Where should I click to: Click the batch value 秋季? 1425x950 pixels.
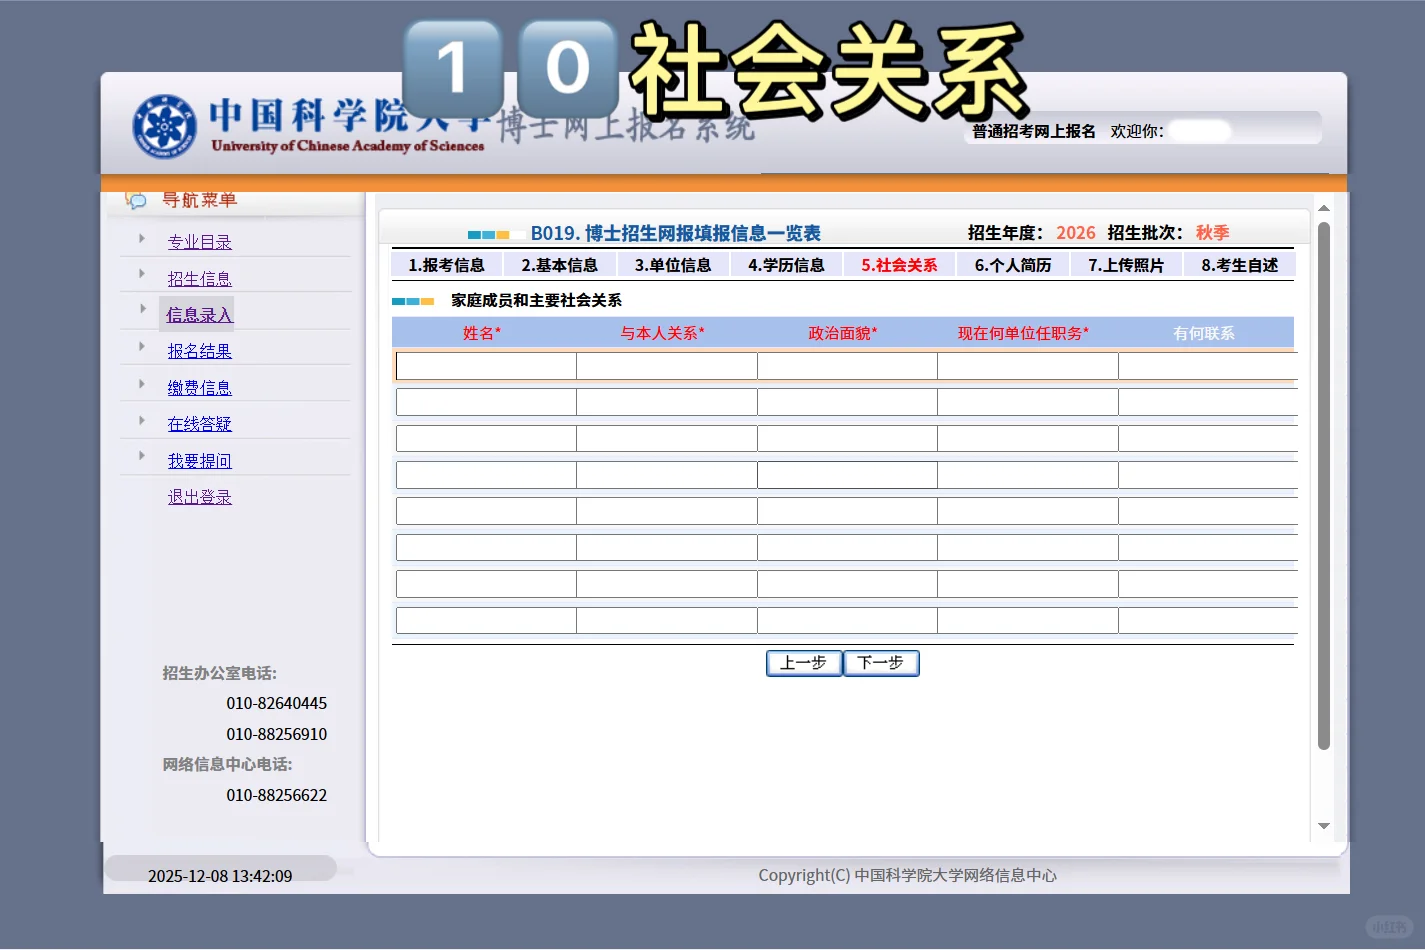(x=1213, y=233)
